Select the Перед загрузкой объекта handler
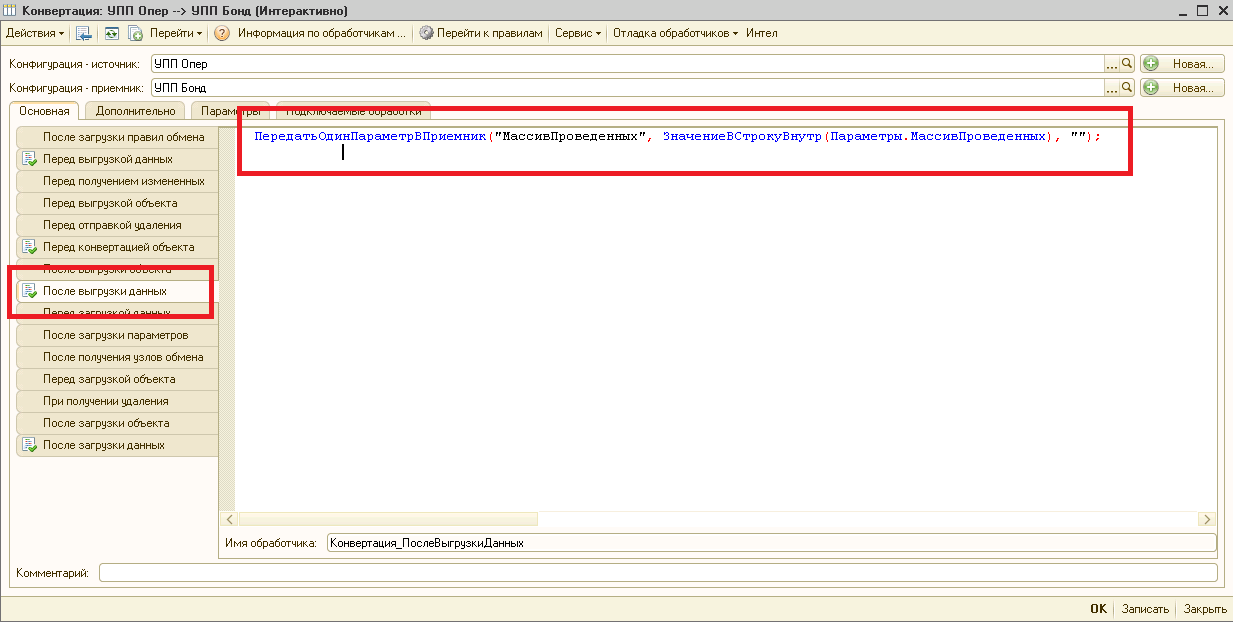1233x622 pixels. click(x=117, y=379)
